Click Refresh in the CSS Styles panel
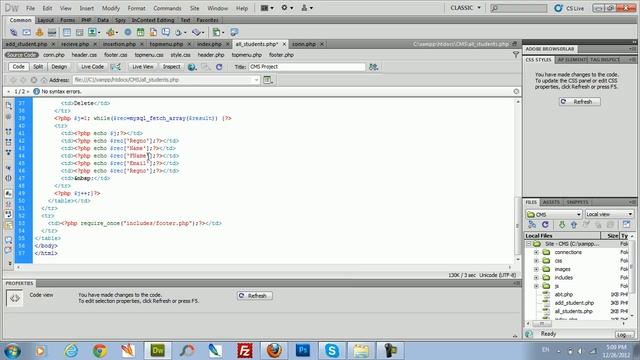The width and height of the screenshot is (640, 360). [580, 102]
